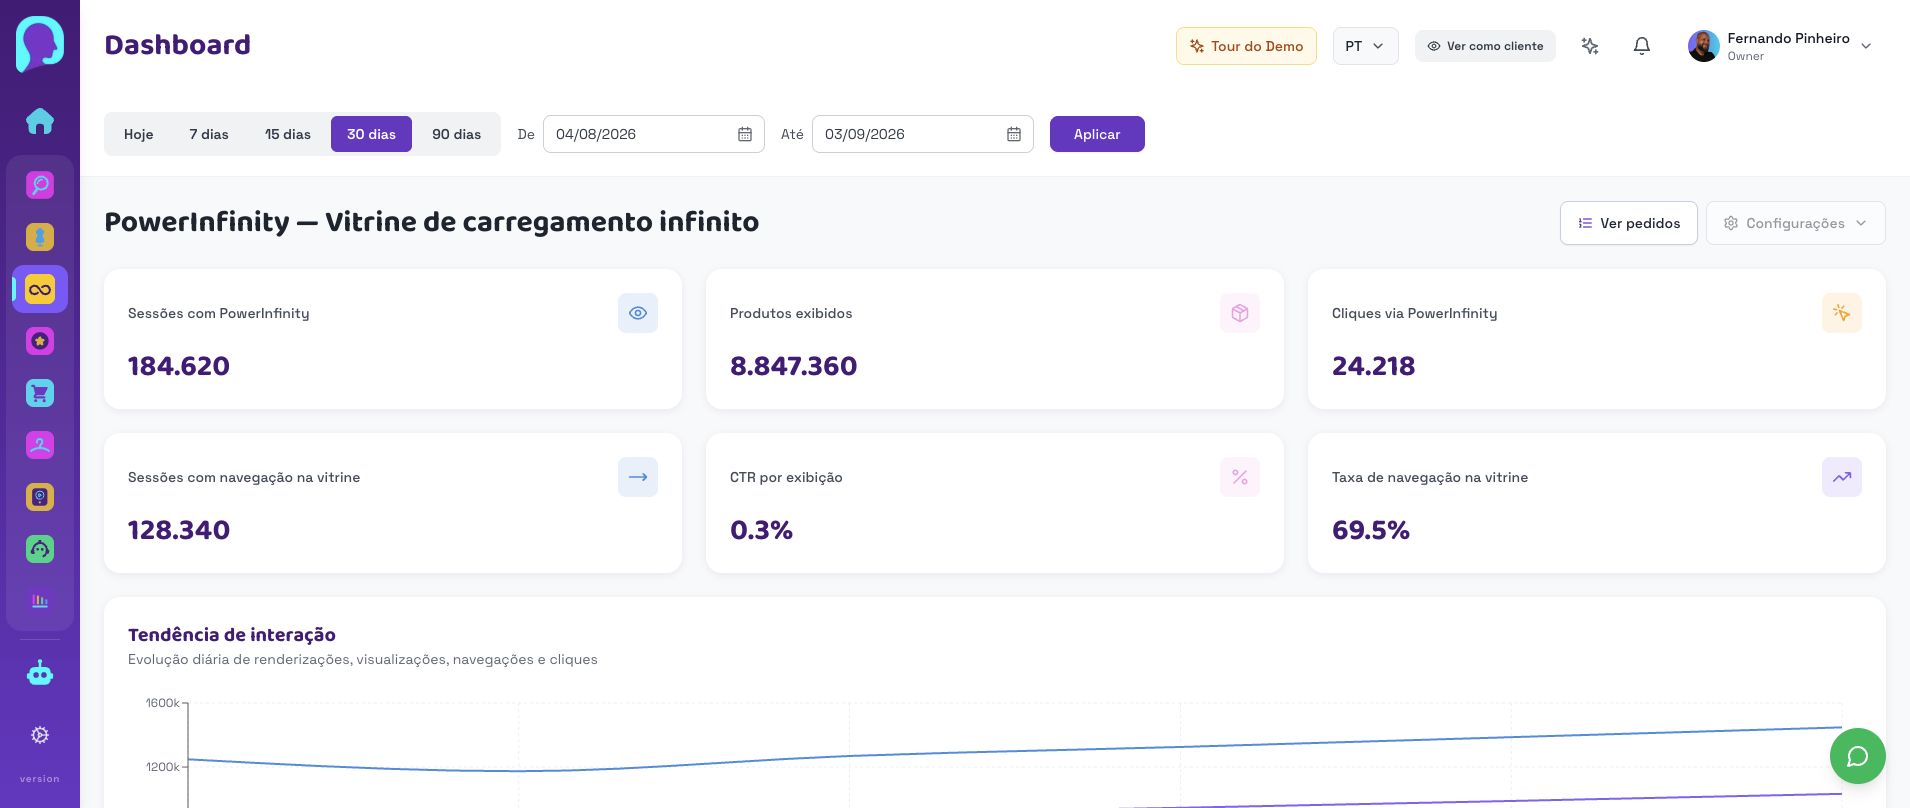Click the Dashboard page title

pos(178,45)
